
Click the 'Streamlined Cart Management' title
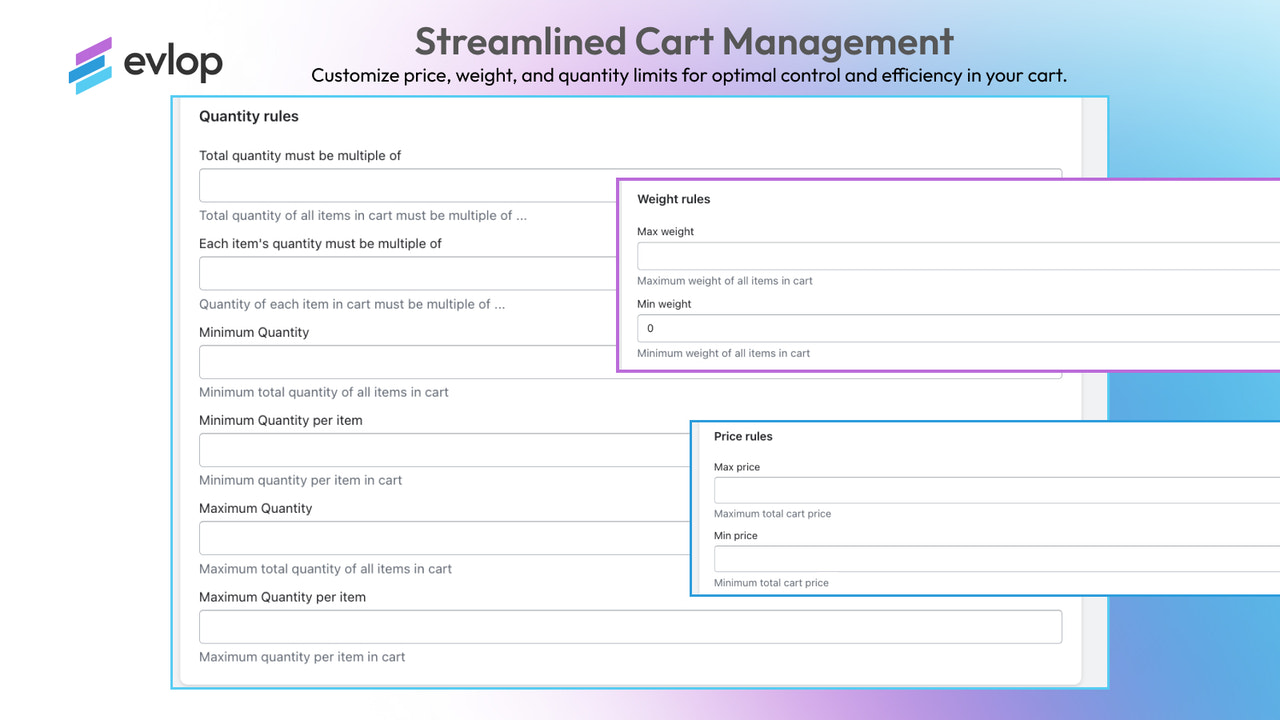683,42
